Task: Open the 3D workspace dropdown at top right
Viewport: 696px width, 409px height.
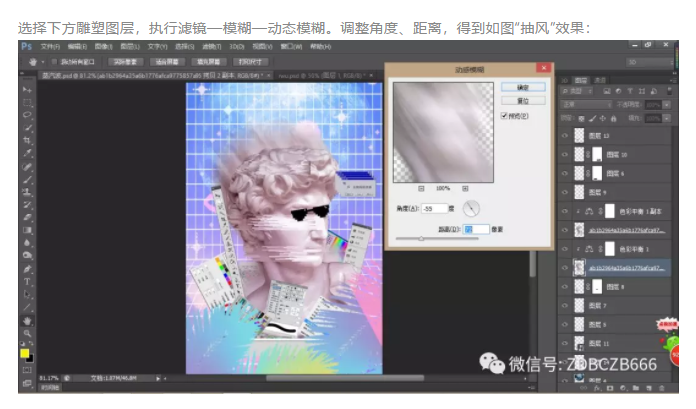Action: [x=650, y=62]
